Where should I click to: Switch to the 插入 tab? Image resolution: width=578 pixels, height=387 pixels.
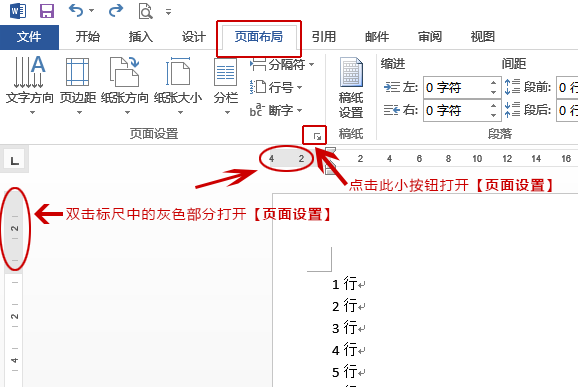pyautogui.click(x=140, y=37)
